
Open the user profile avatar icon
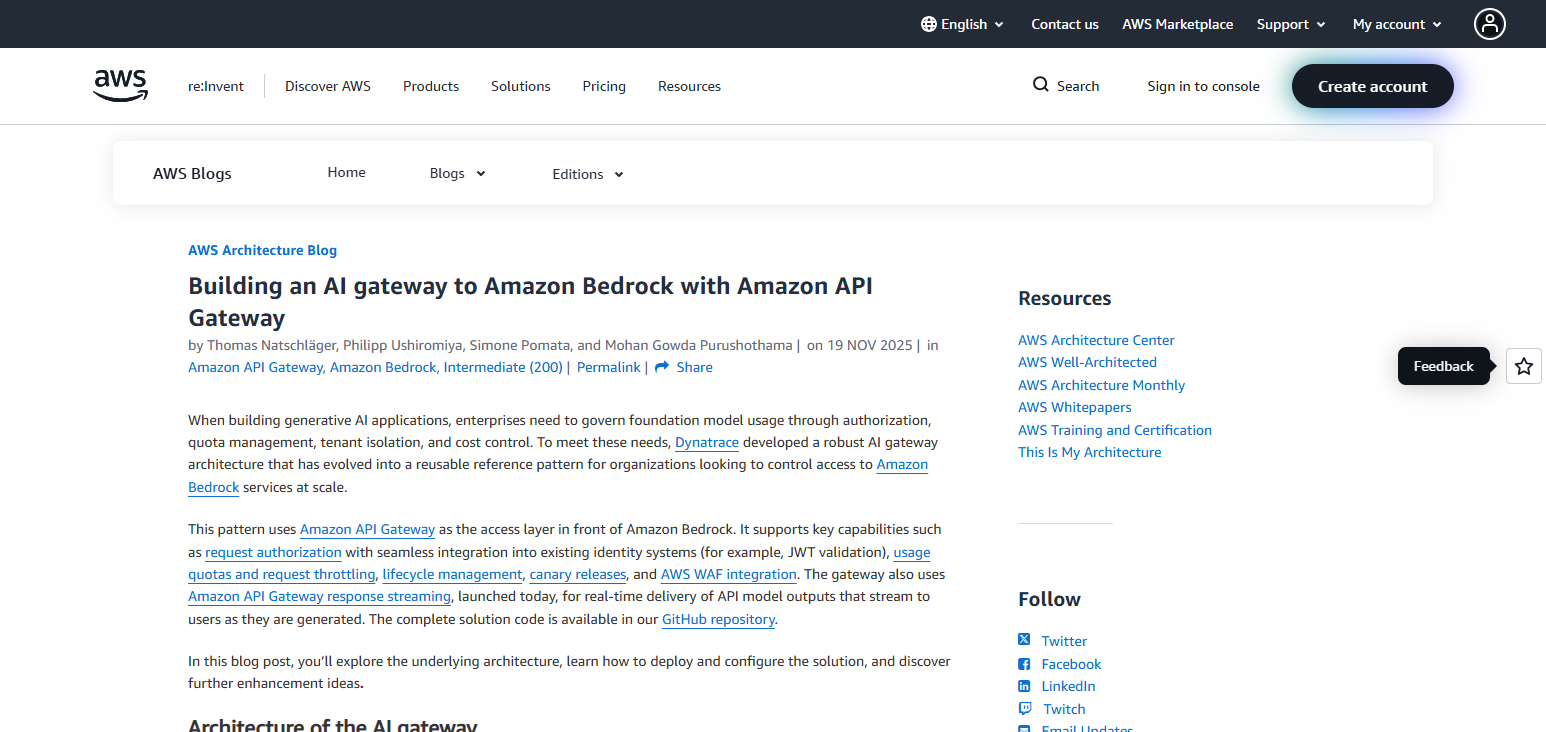[1489, 24]
